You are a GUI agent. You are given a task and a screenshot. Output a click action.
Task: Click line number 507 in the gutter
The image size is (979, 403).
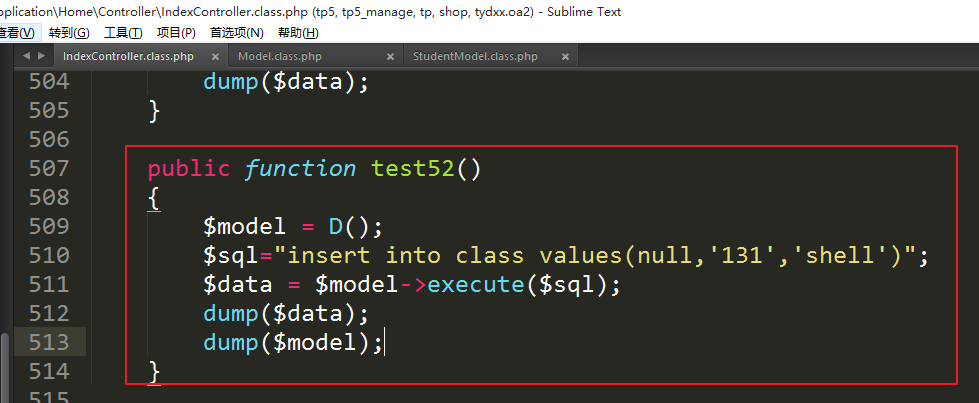click(x=48, y=168)
